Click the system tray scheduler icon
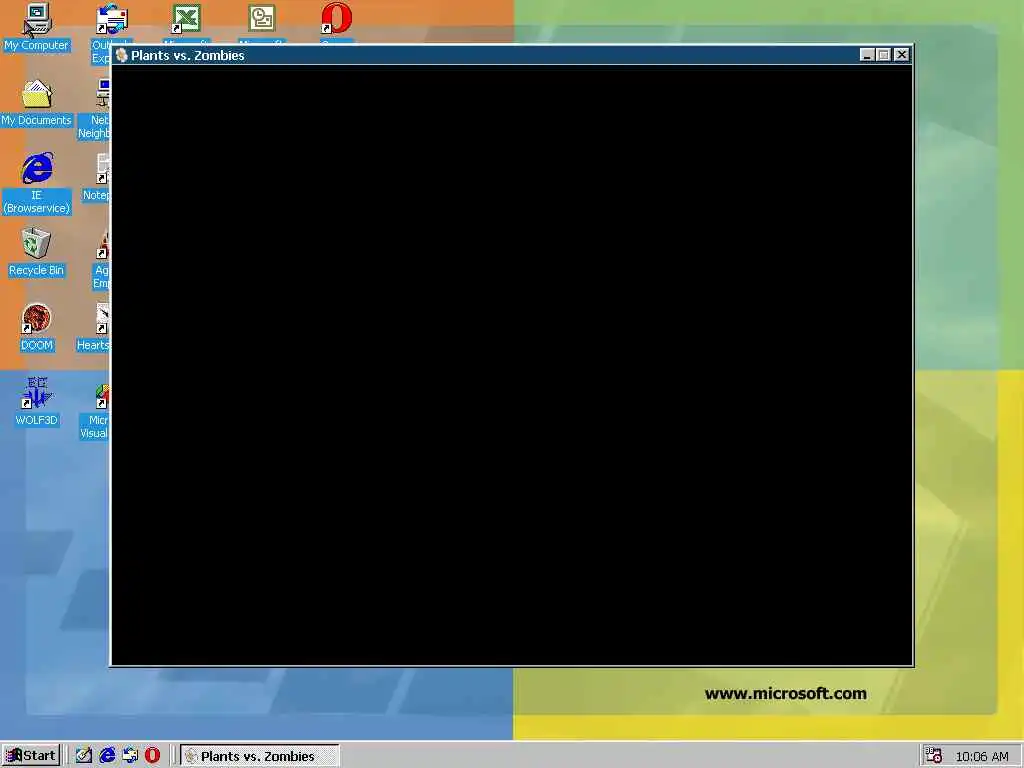Screen dimensions: 1024x768 tap(934, 756)
